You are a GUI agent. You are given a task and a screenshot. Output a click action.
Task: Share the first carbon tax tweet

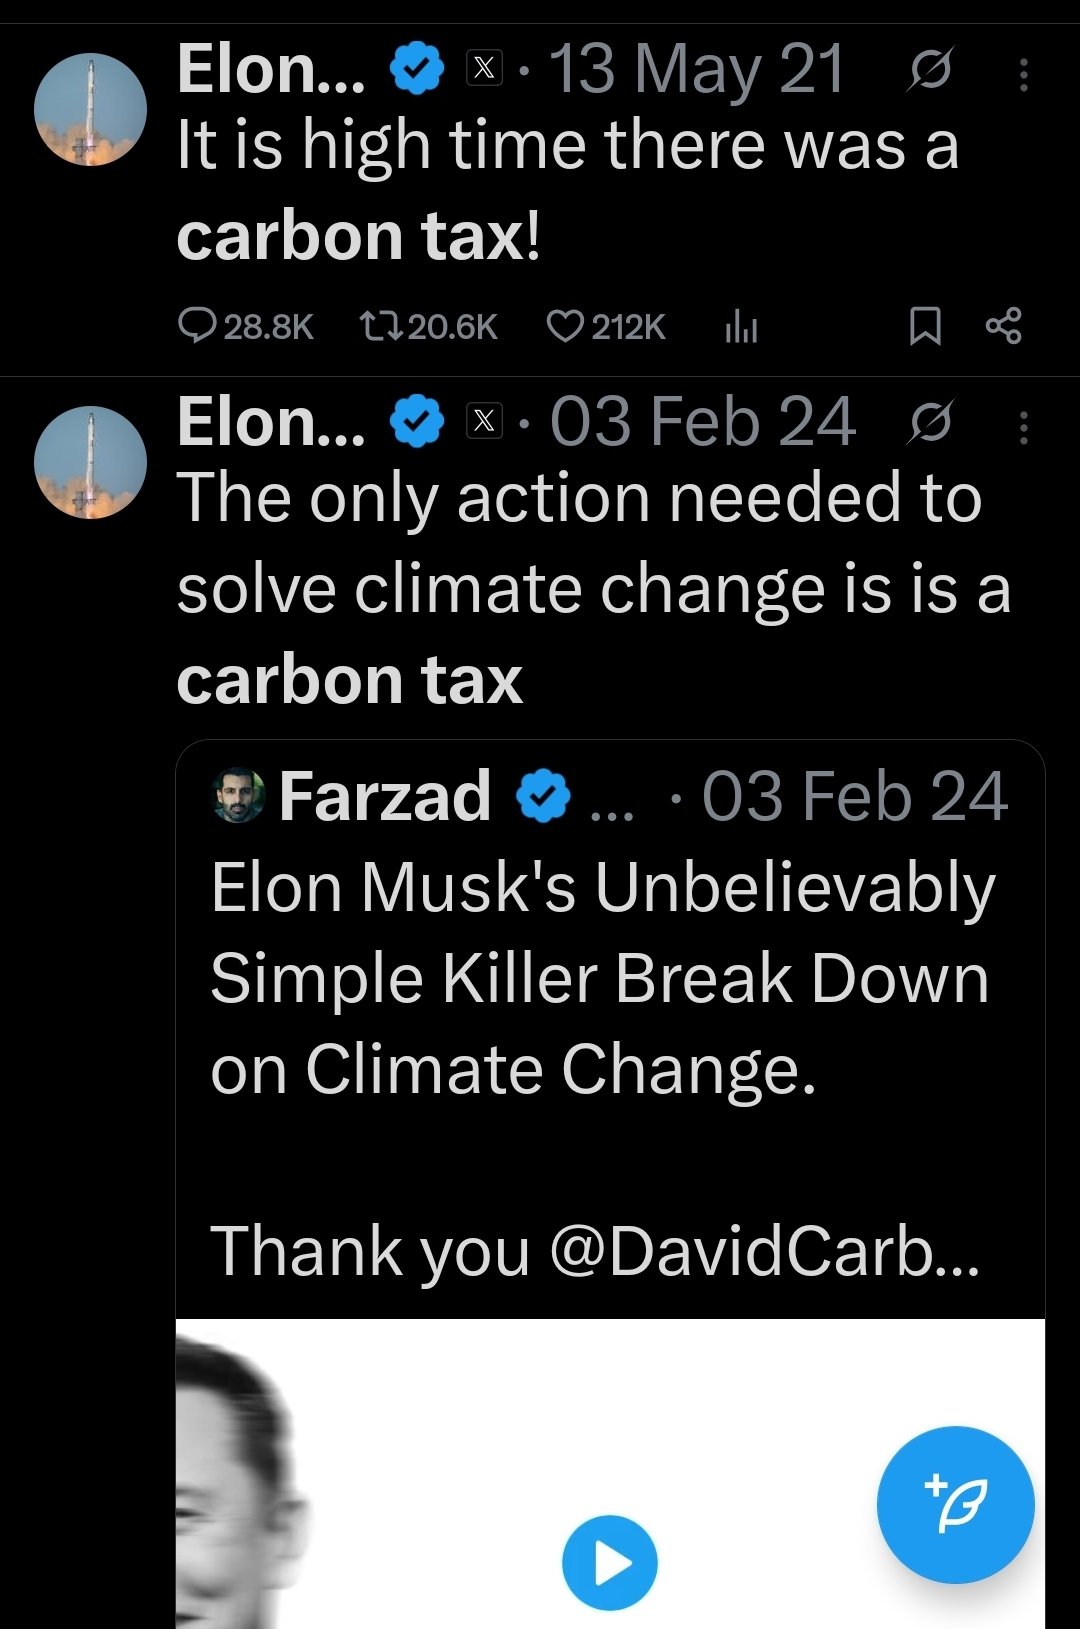pos(1003,326)
